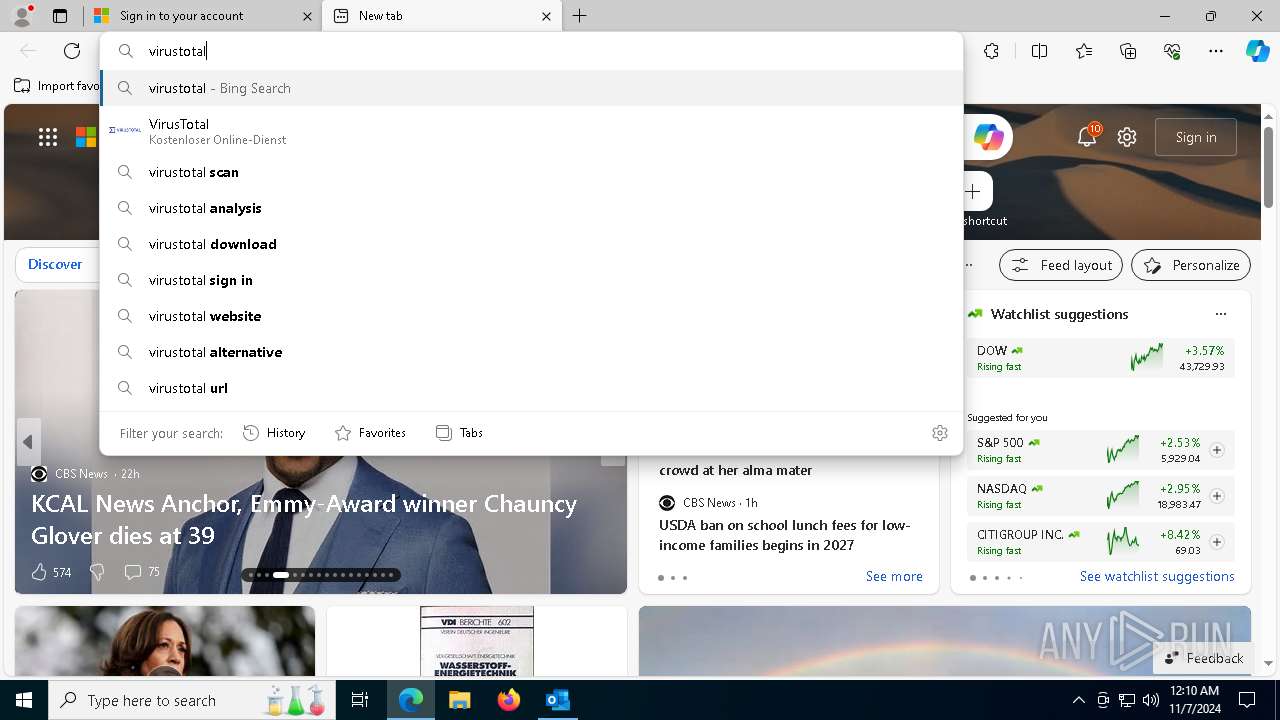Refresh the page with the reload icon
The image size is (1280, 720).
coord(72,51)
